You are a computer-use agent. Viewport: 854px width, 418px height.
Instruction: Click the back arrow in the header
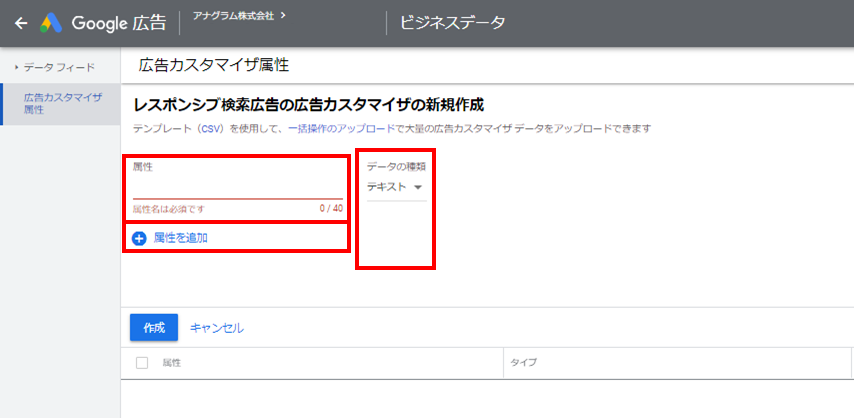21,23
